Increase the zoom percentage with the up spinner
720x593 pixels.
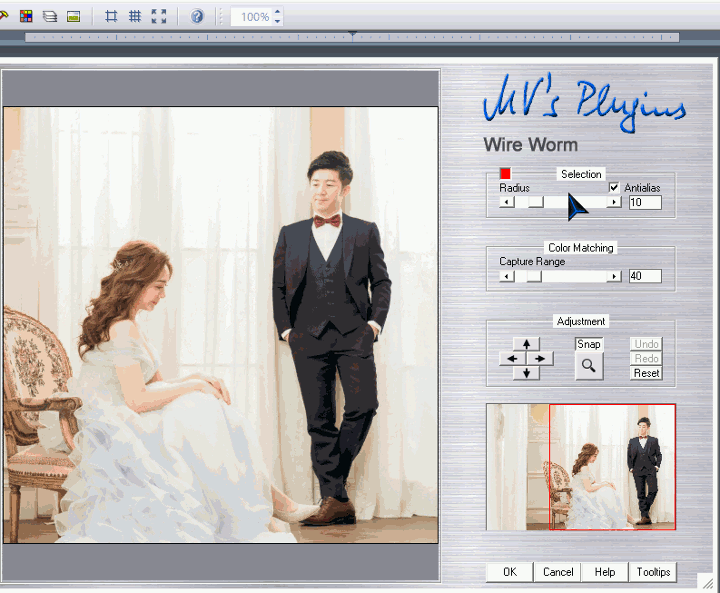tap(277, 12)
